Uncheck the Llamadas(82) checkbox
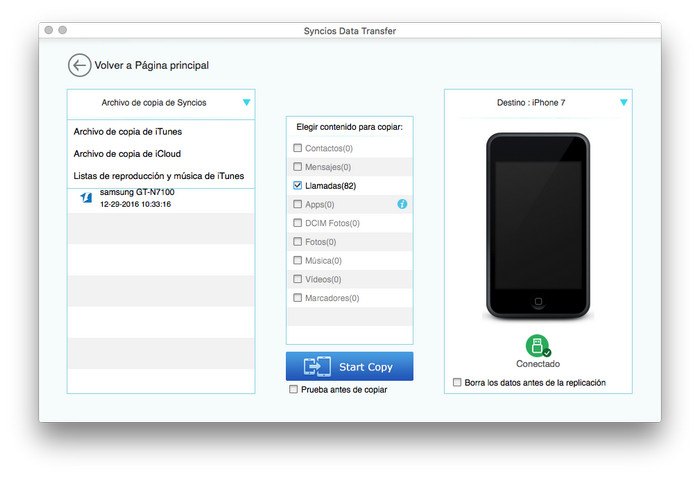 pos(297,185)
